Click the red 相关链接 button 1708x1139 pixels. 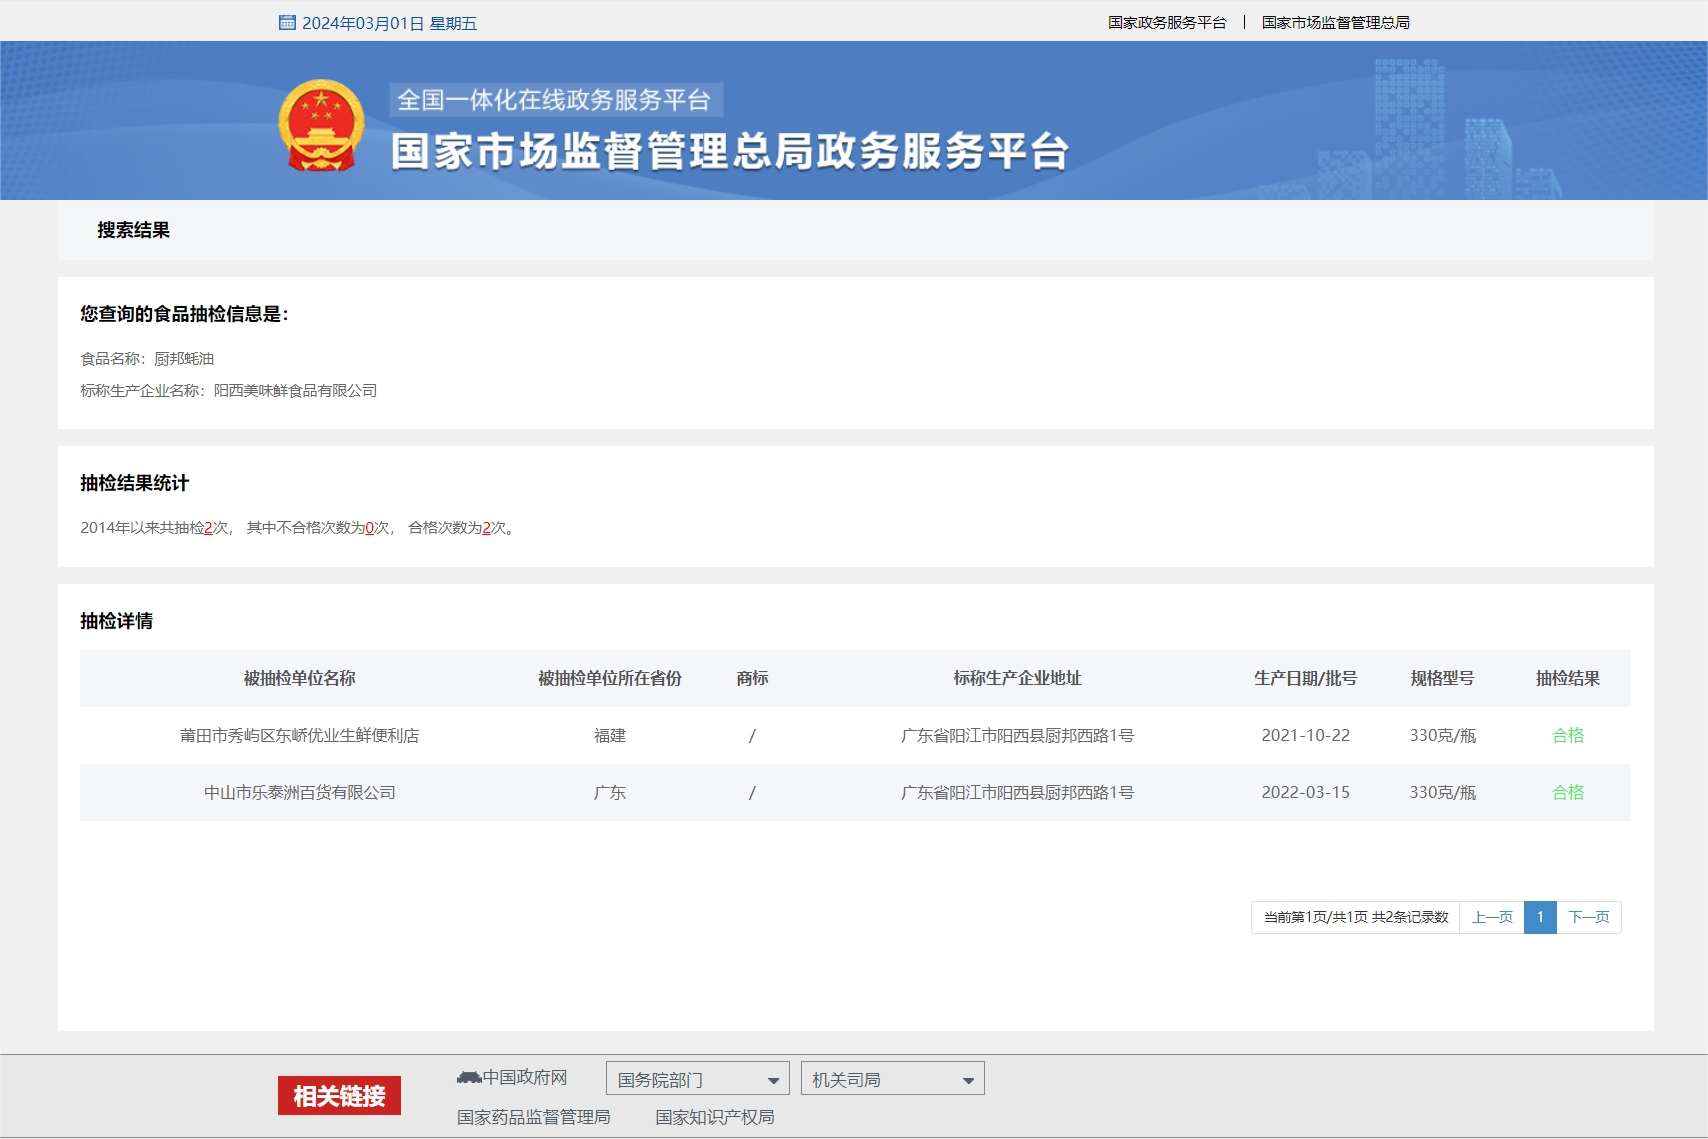click(339, 1096)
